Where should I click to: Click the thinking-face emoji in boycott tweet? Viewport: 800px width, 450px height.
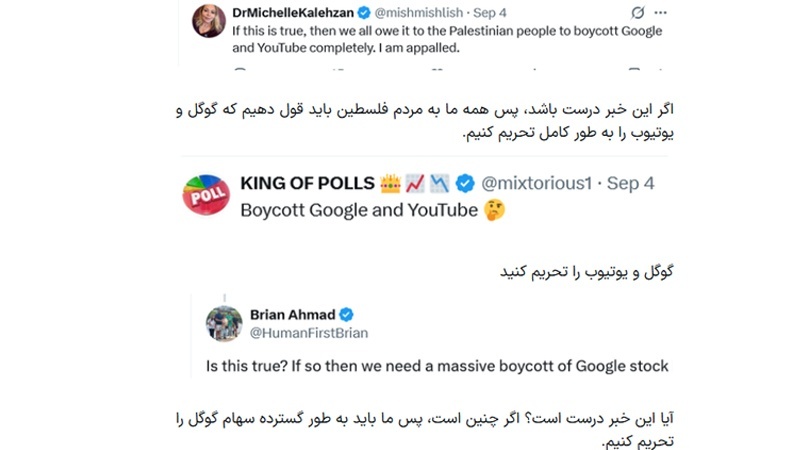tap(494, 210)
